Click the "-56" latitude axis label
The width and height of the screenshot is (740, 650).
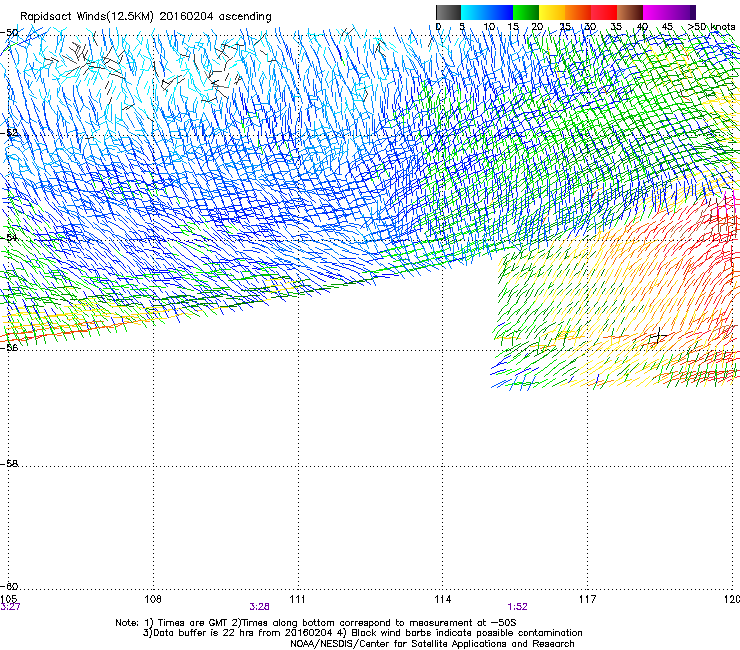coord(9,347)
